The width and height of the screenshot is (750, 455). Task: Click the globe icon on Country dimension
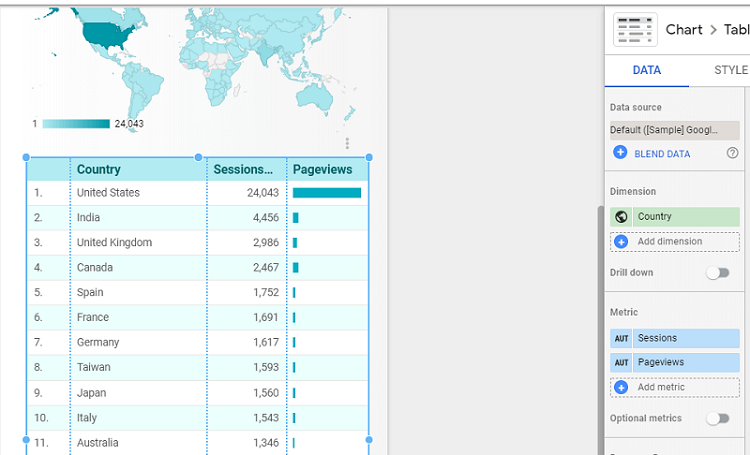click(x=621, y=217)
